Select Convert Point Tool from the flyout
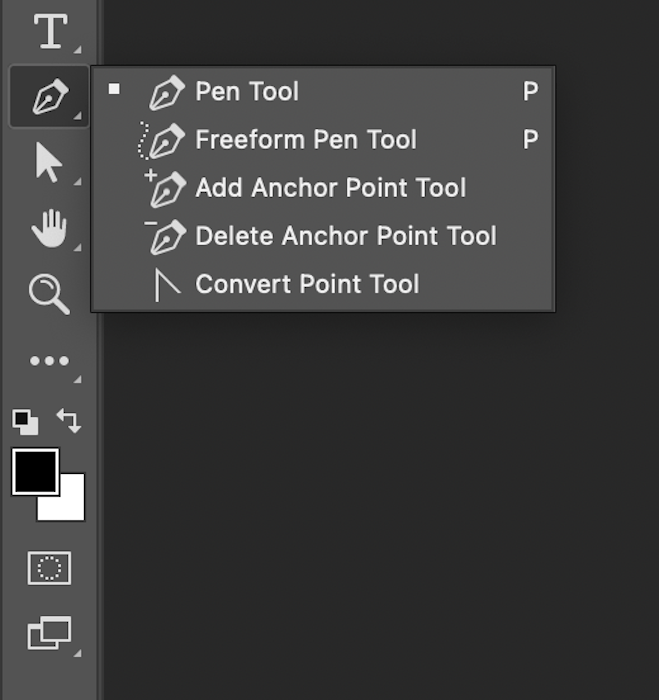The image size is (659, 700). (x=307, y=284)
